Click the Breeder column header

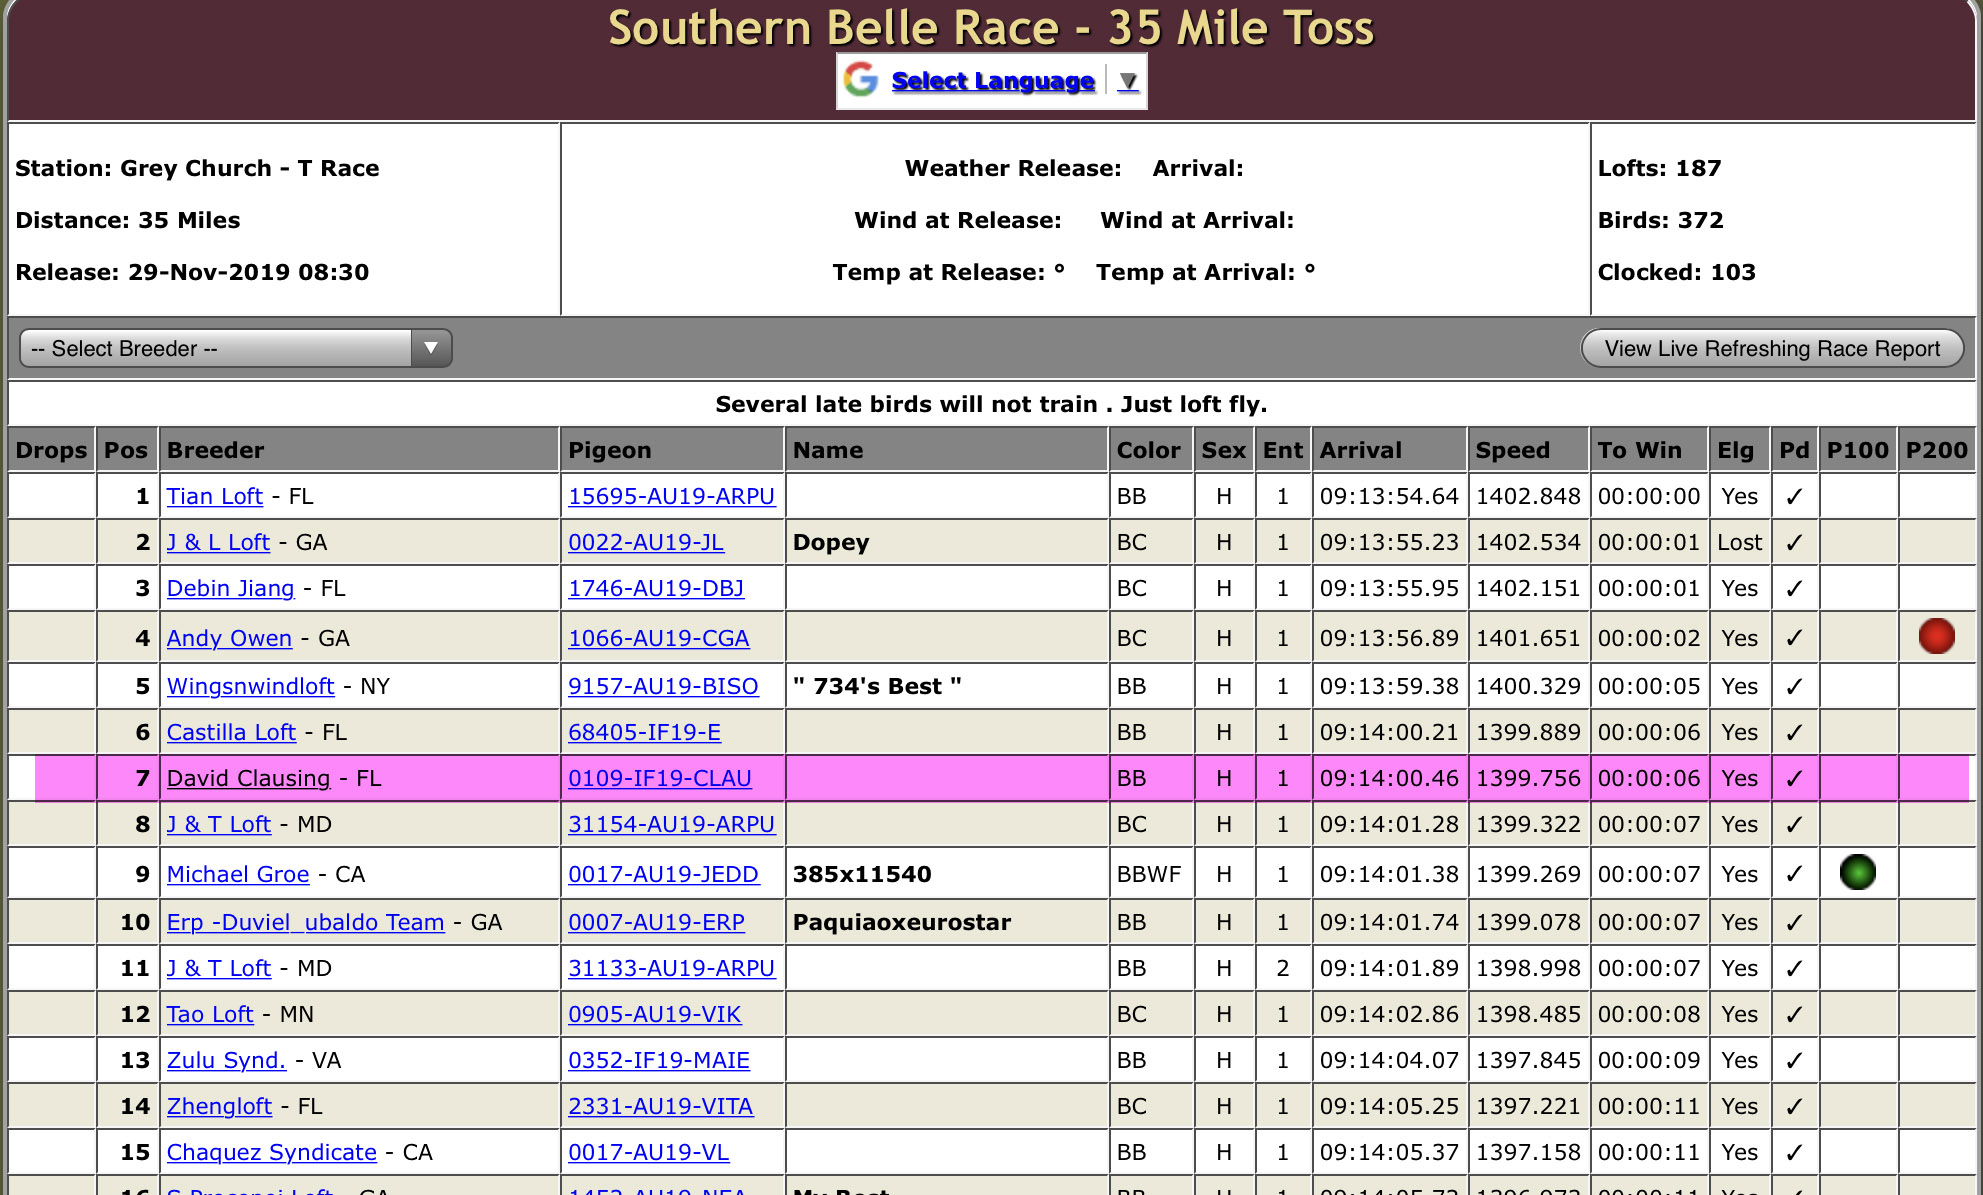tap(215, 450)
